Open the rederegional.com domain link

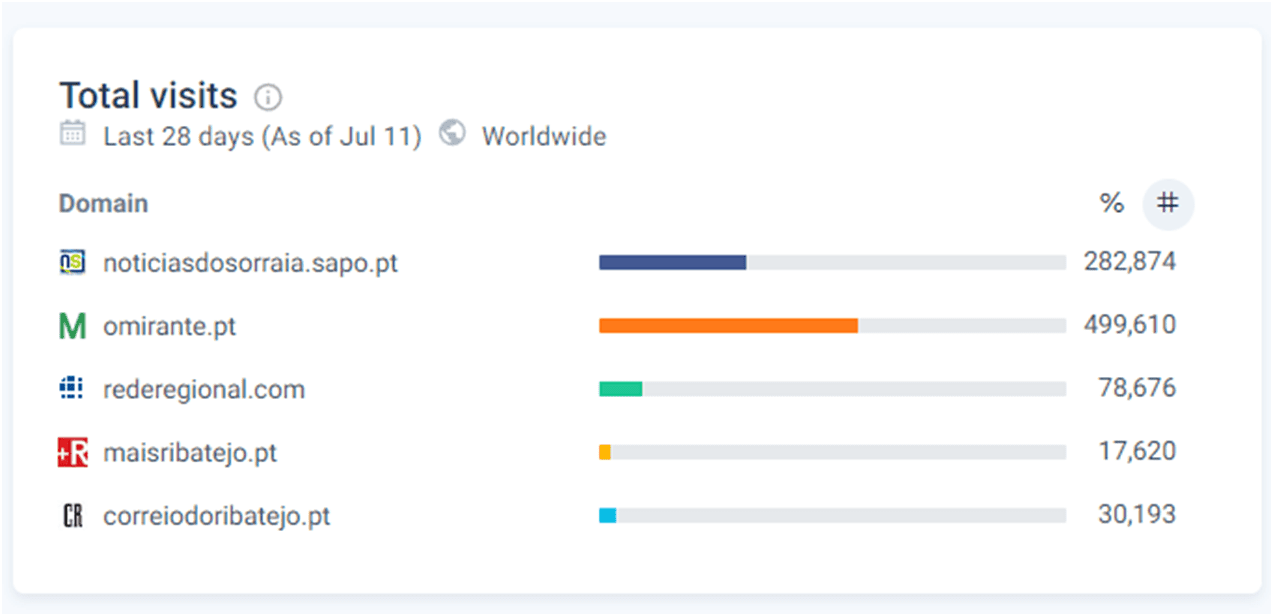coord(204,390)
